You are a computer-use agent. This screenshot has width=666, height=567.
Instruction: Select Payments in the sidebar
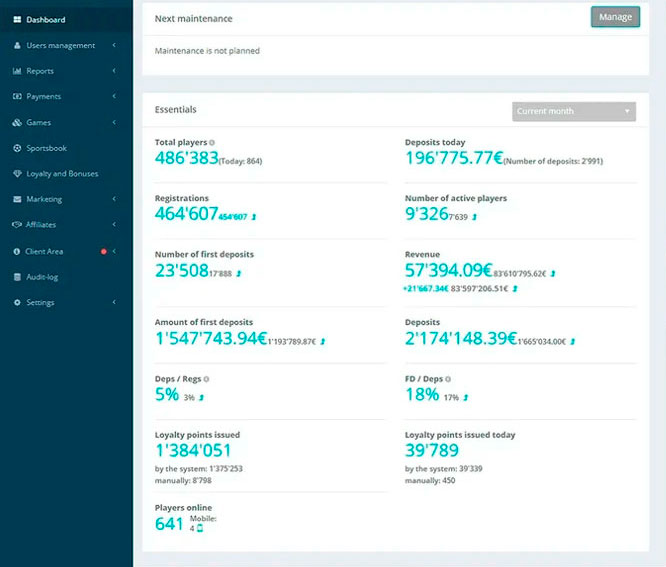66,96
